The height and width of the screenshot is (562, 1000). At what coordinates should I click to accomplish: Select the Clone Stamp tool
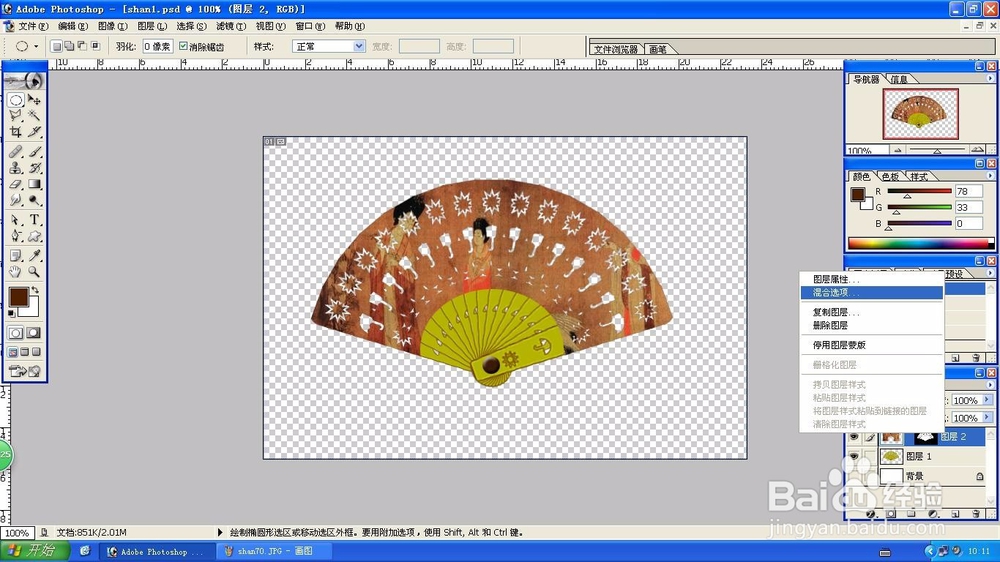click(16, 168)
